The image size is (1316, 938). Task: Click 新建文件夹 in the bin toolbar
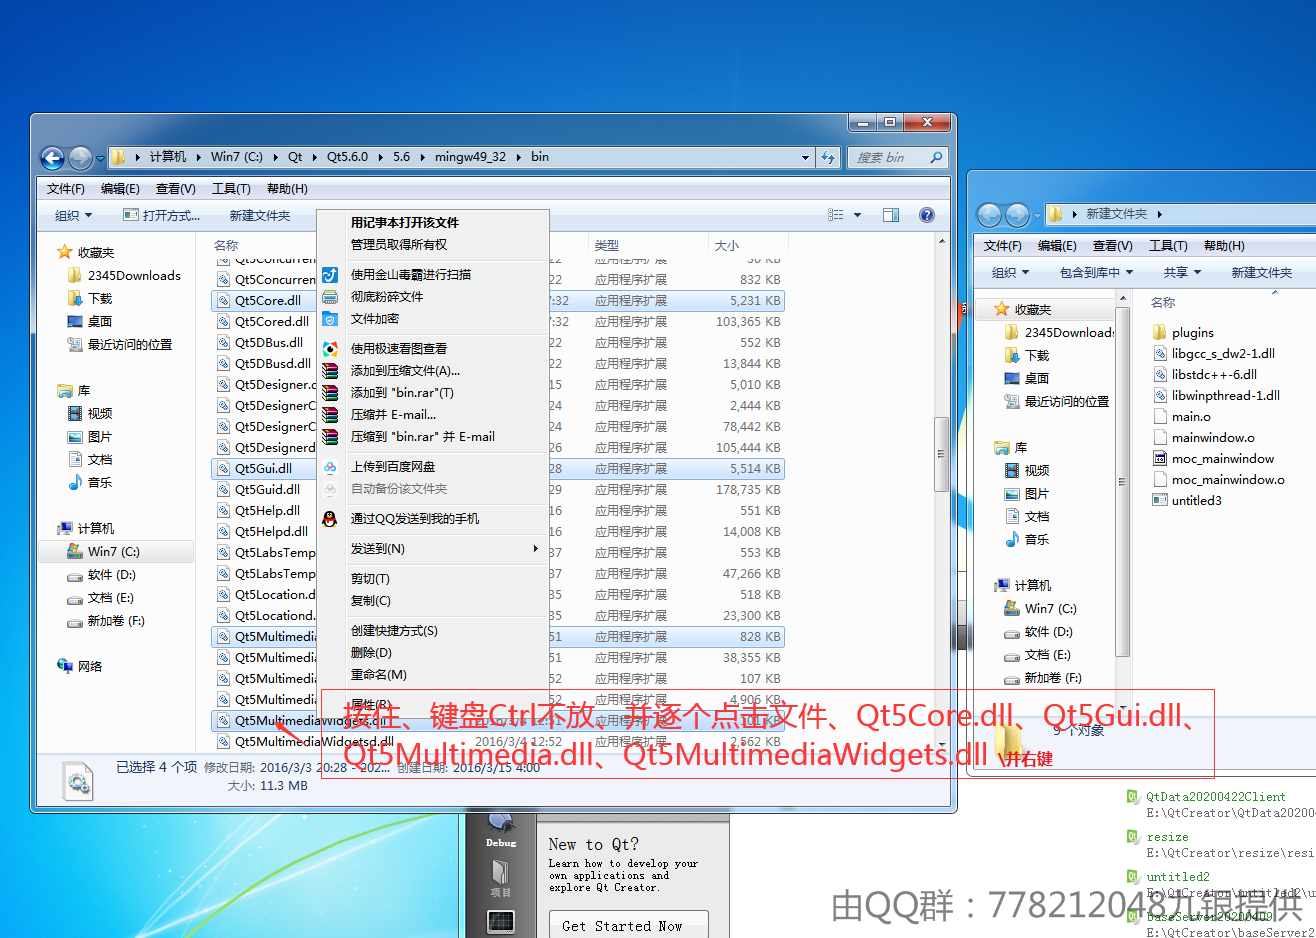click(x=260, y=215)
